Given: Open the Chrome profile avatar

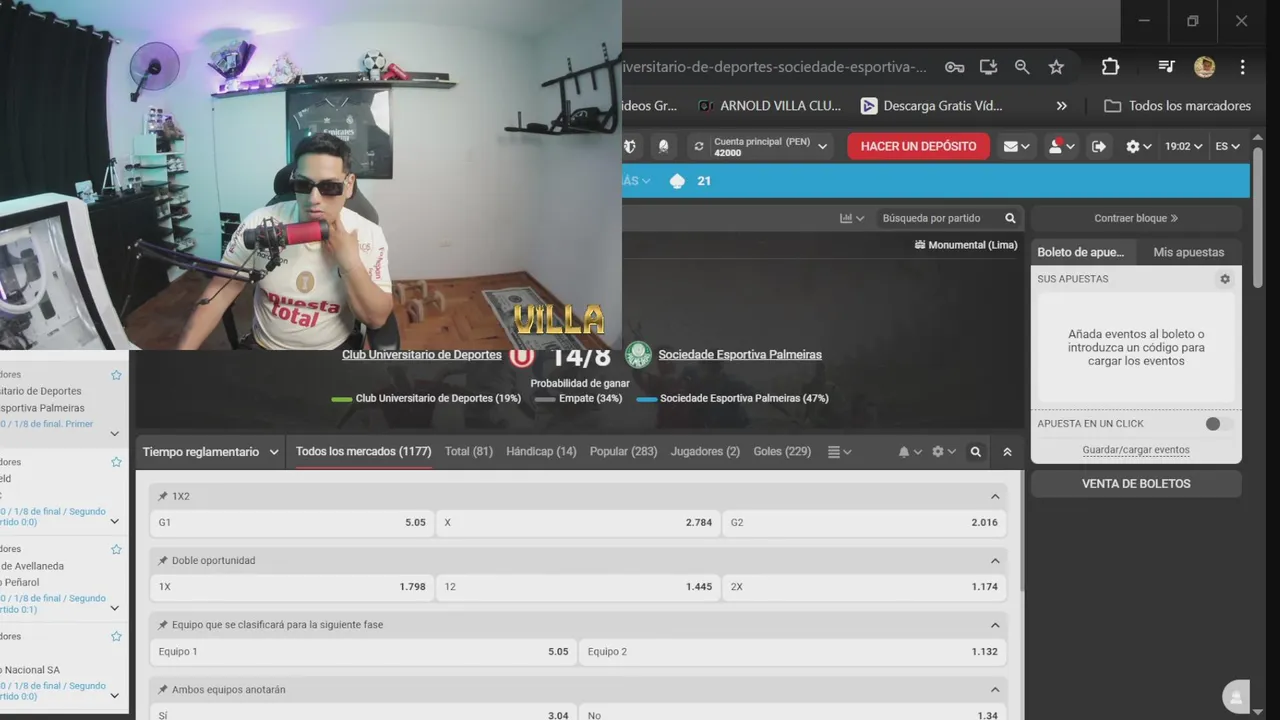Looking at the screenshot, I should pyautogui.click(x=1204, y=67).
